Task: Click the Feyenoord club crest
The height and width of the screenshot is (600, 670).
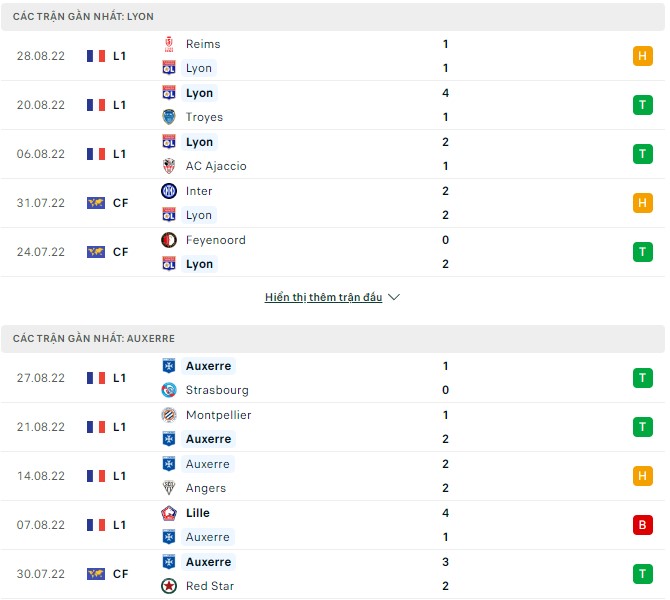Action: 168,240
